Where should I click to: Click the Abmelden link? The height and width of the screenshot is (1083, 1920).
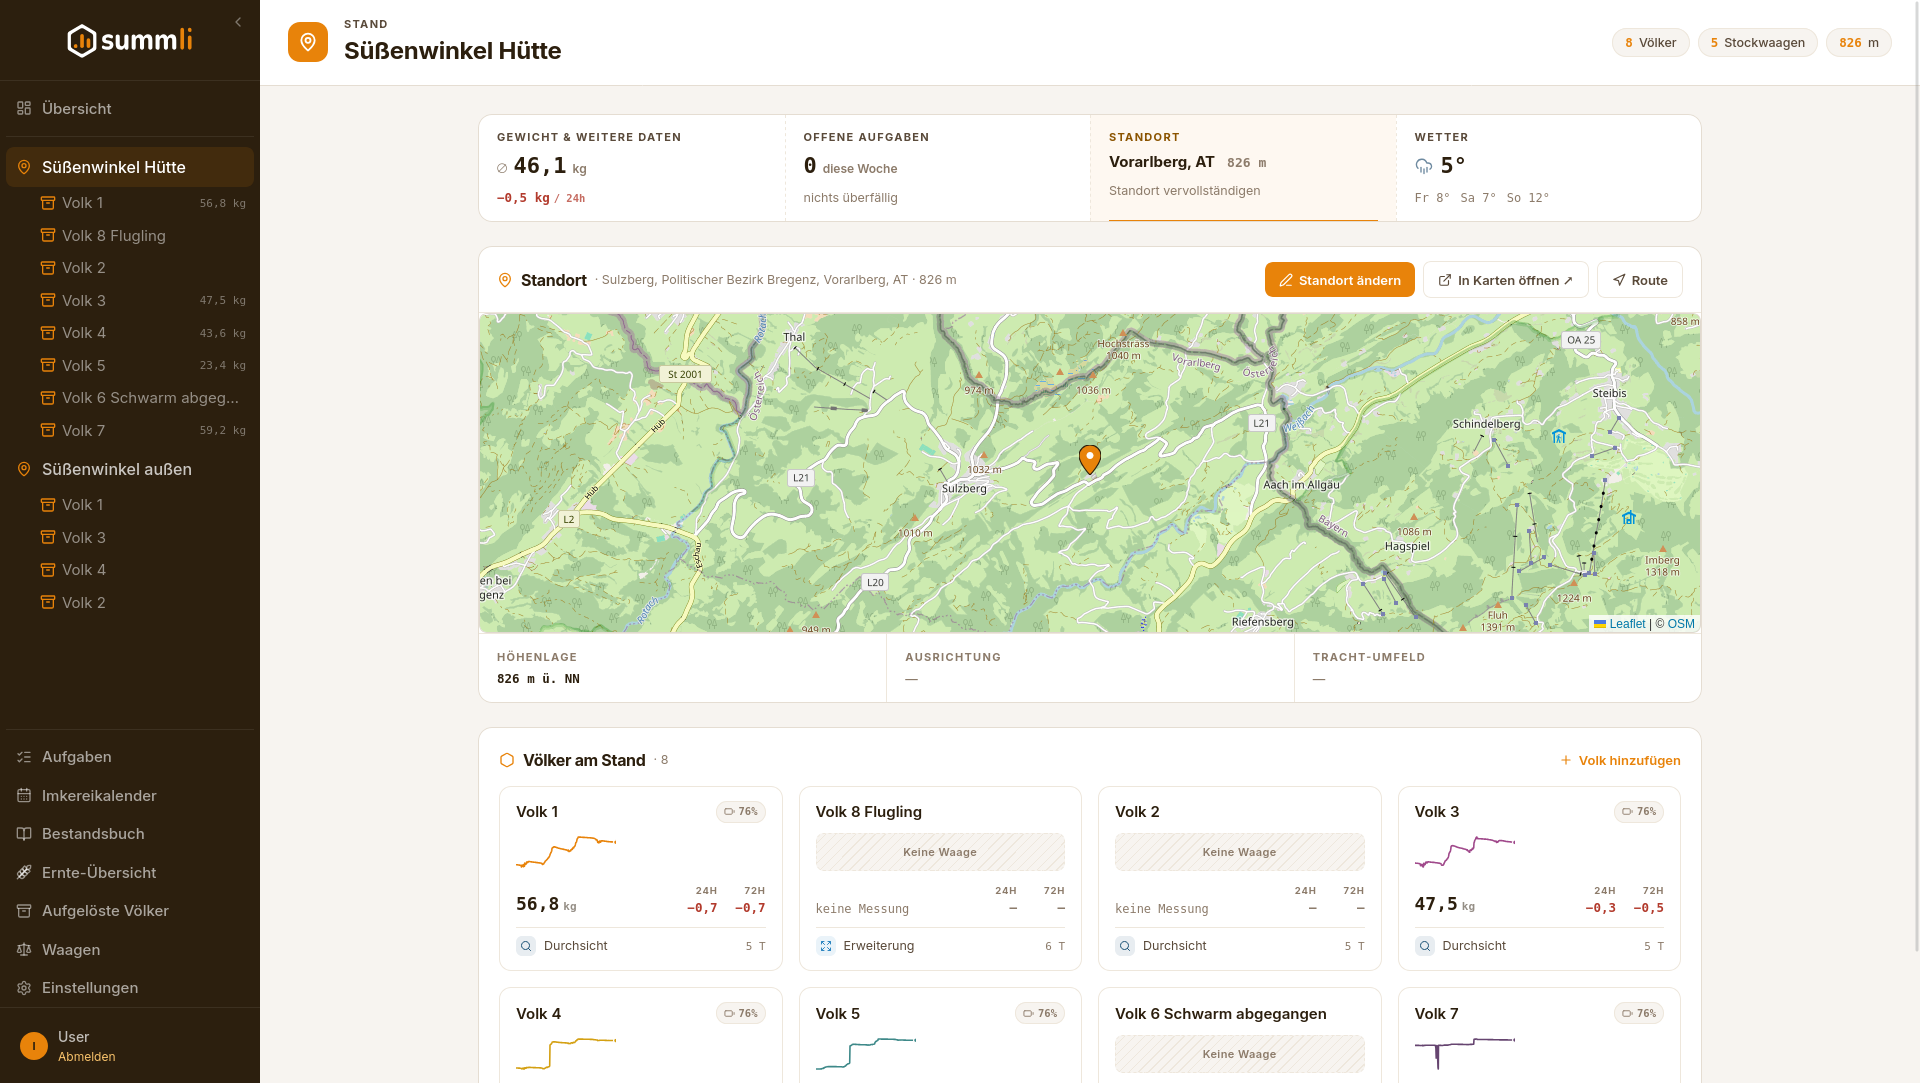(x=87, y=1057)
